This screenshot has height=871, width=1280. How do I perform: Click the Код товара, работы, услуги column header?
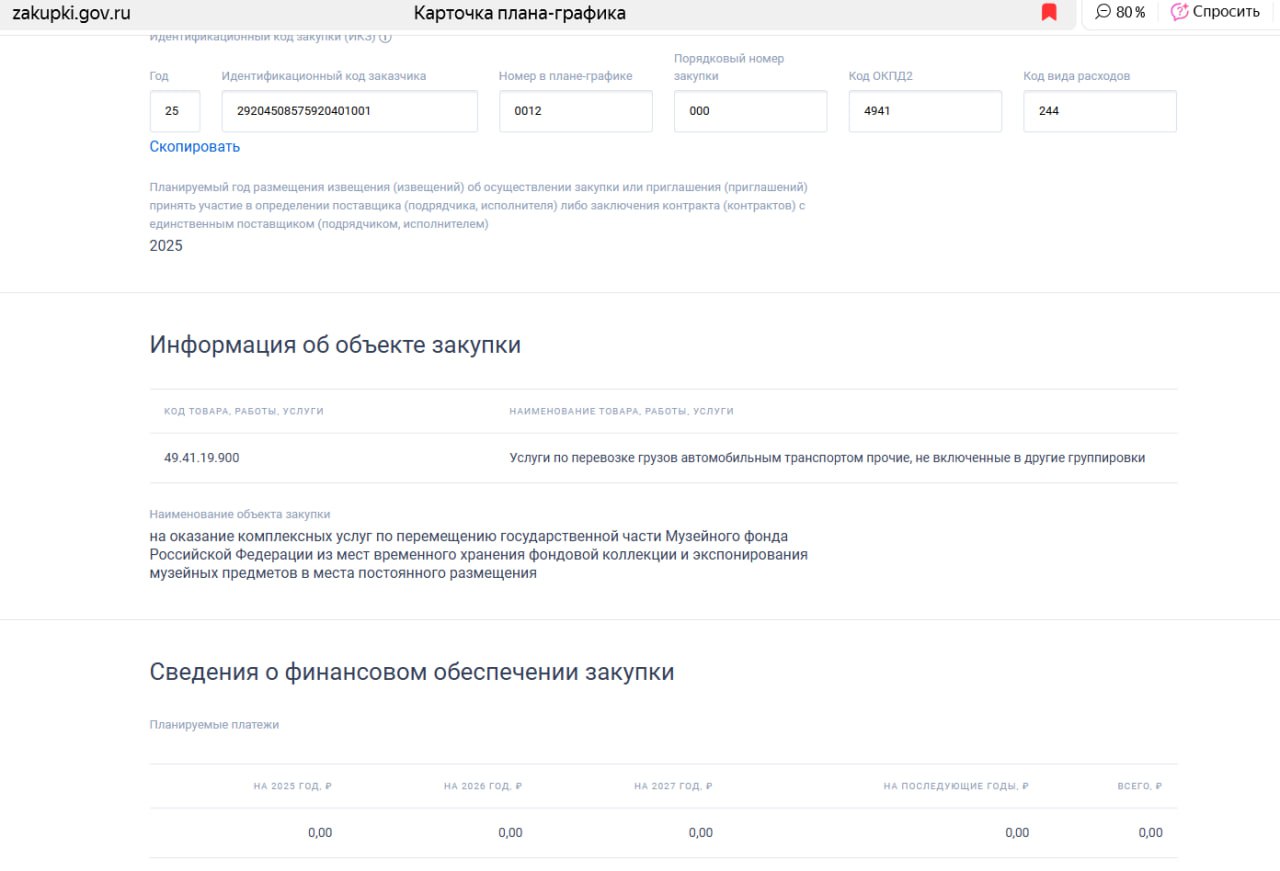pyautogui.click(x=244, y=411)
